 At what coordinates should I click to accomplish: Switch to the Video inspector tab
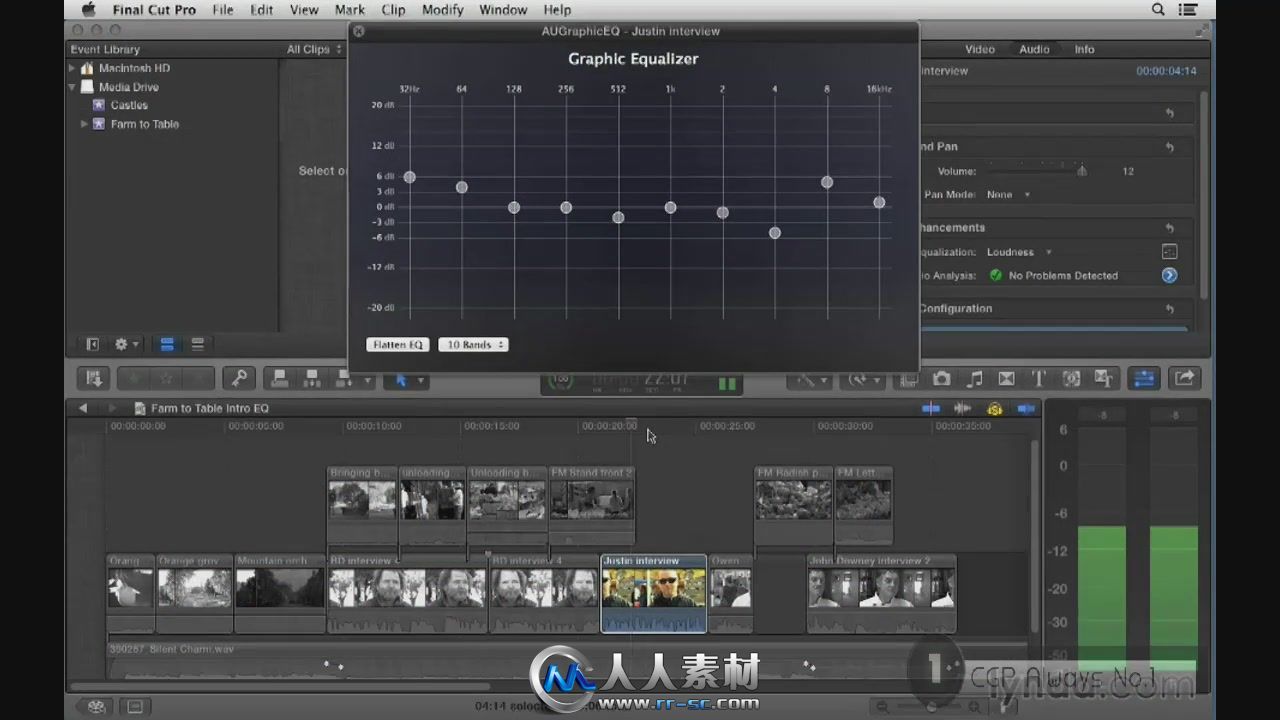point(979,49)
